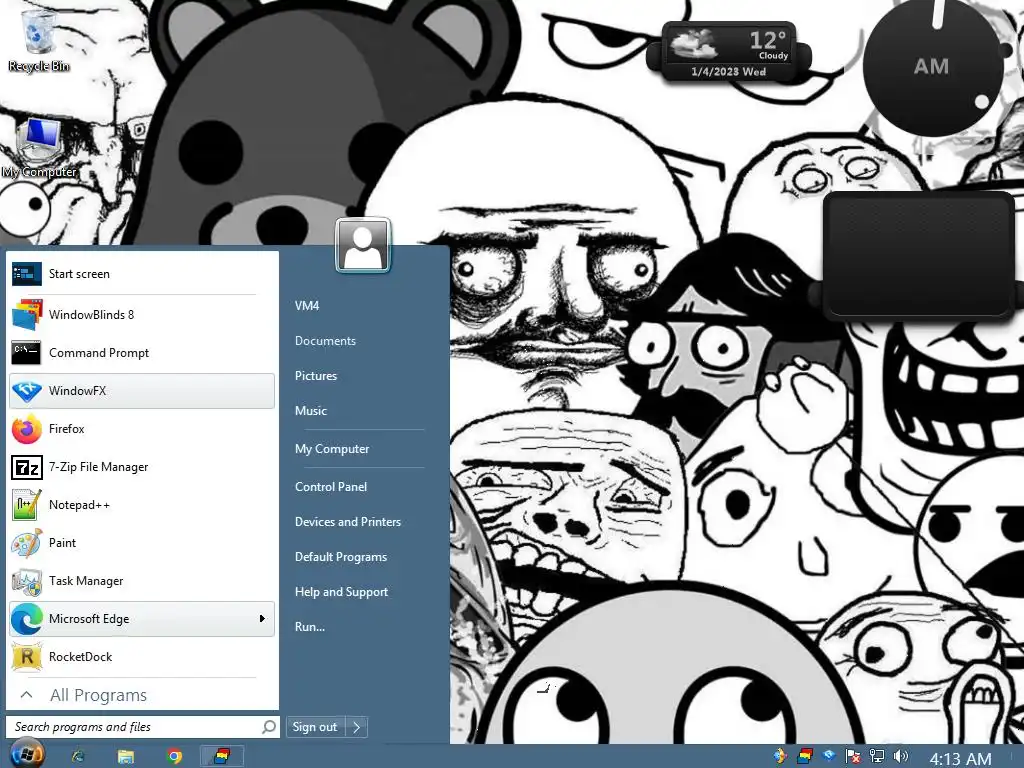Launch WindowBlinds 8
This screenshot has width=1024, height=768.
tap(142, 315)
